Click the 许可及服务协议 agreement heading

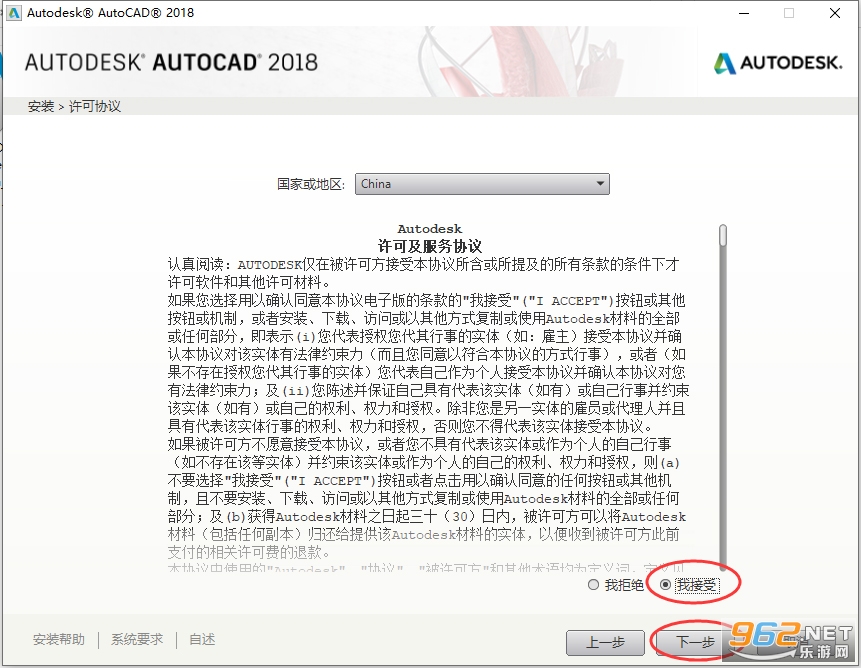430,246
